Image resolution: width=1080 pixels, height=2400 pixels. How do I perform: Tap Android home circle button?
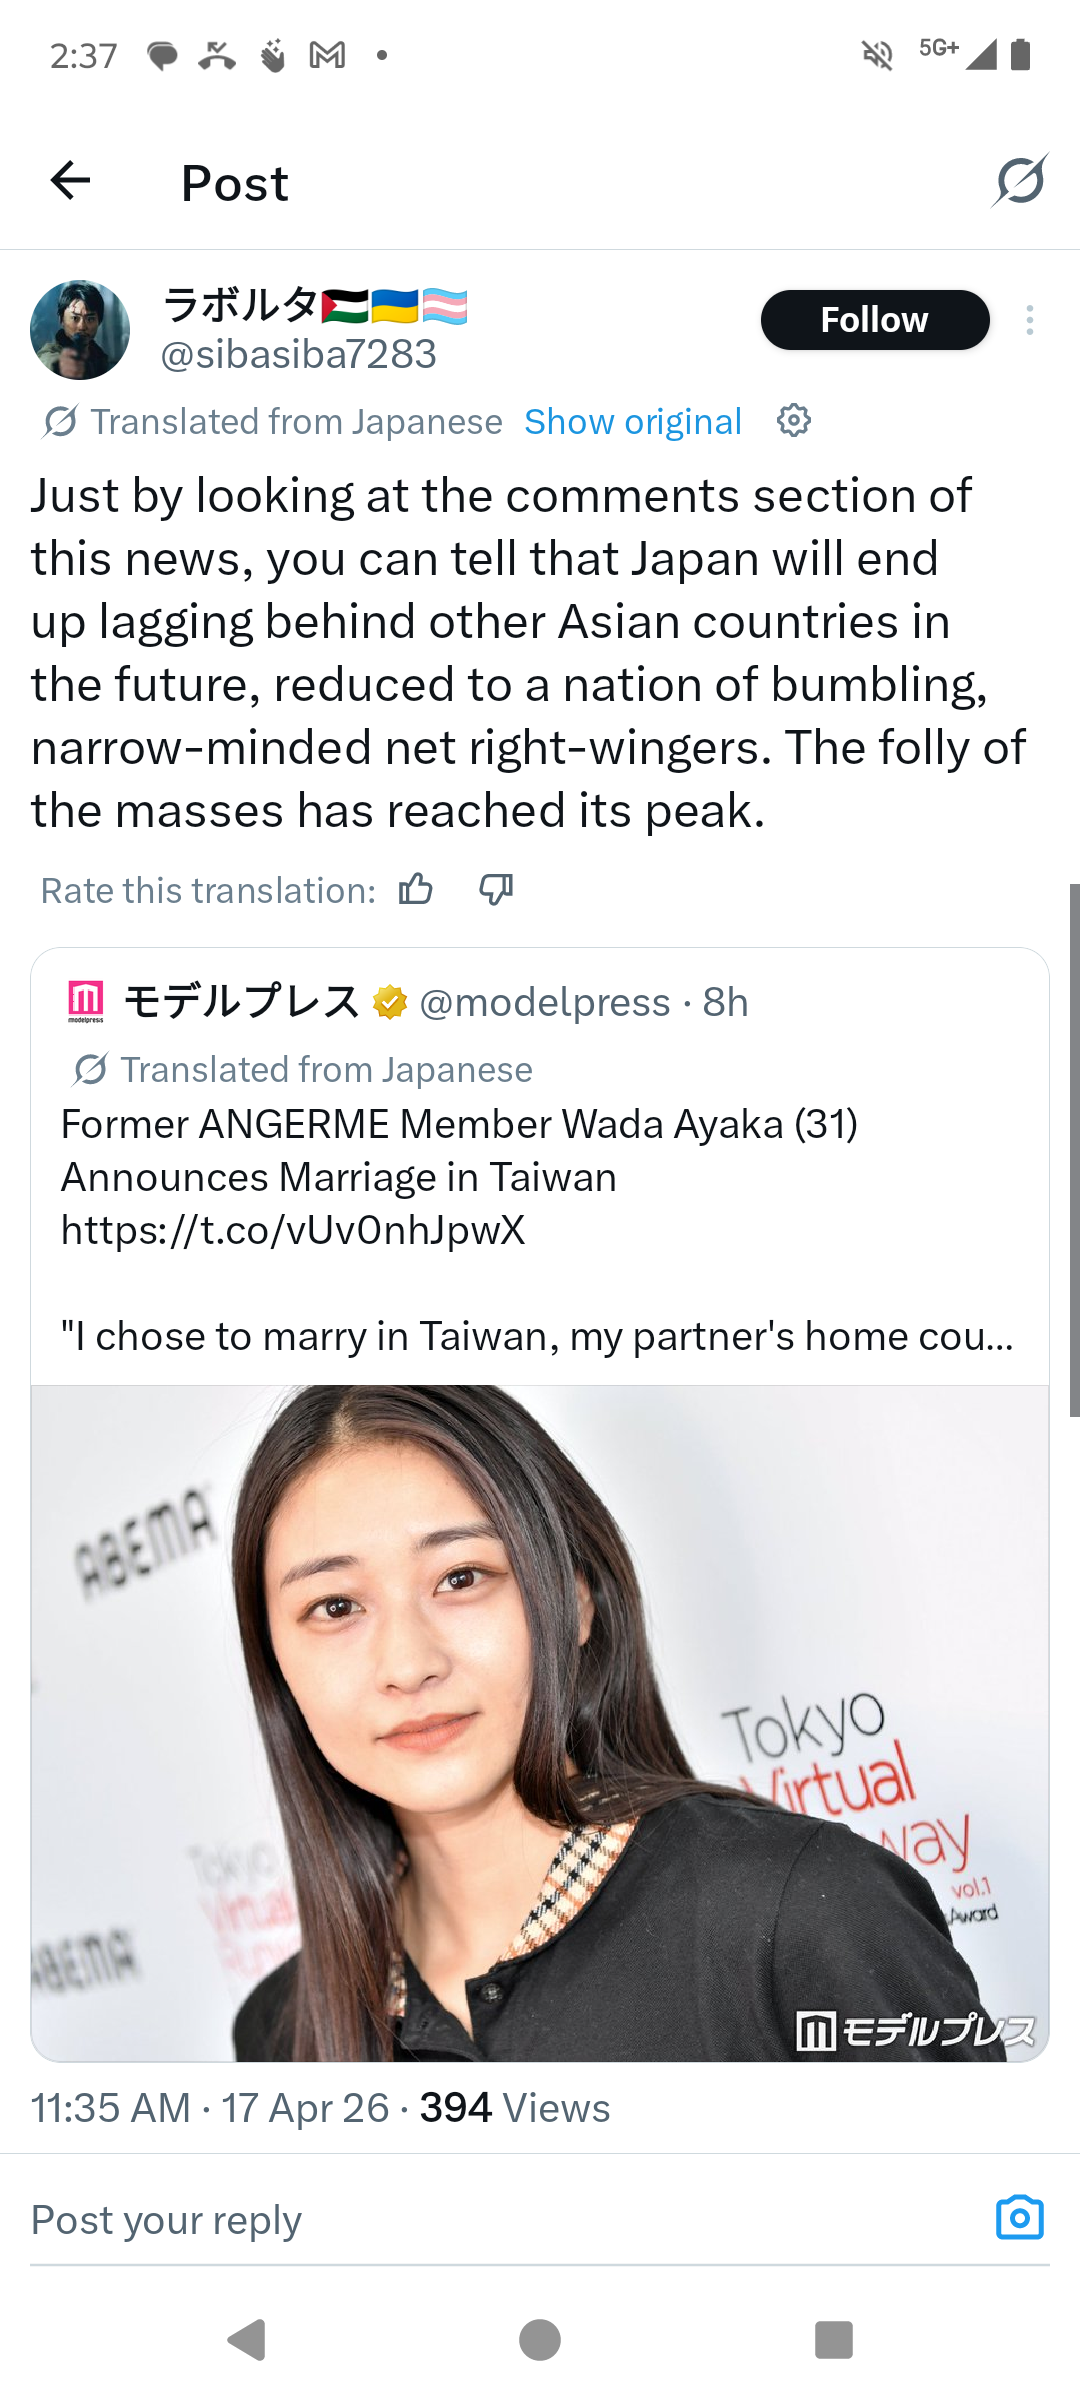(540, 2340)
